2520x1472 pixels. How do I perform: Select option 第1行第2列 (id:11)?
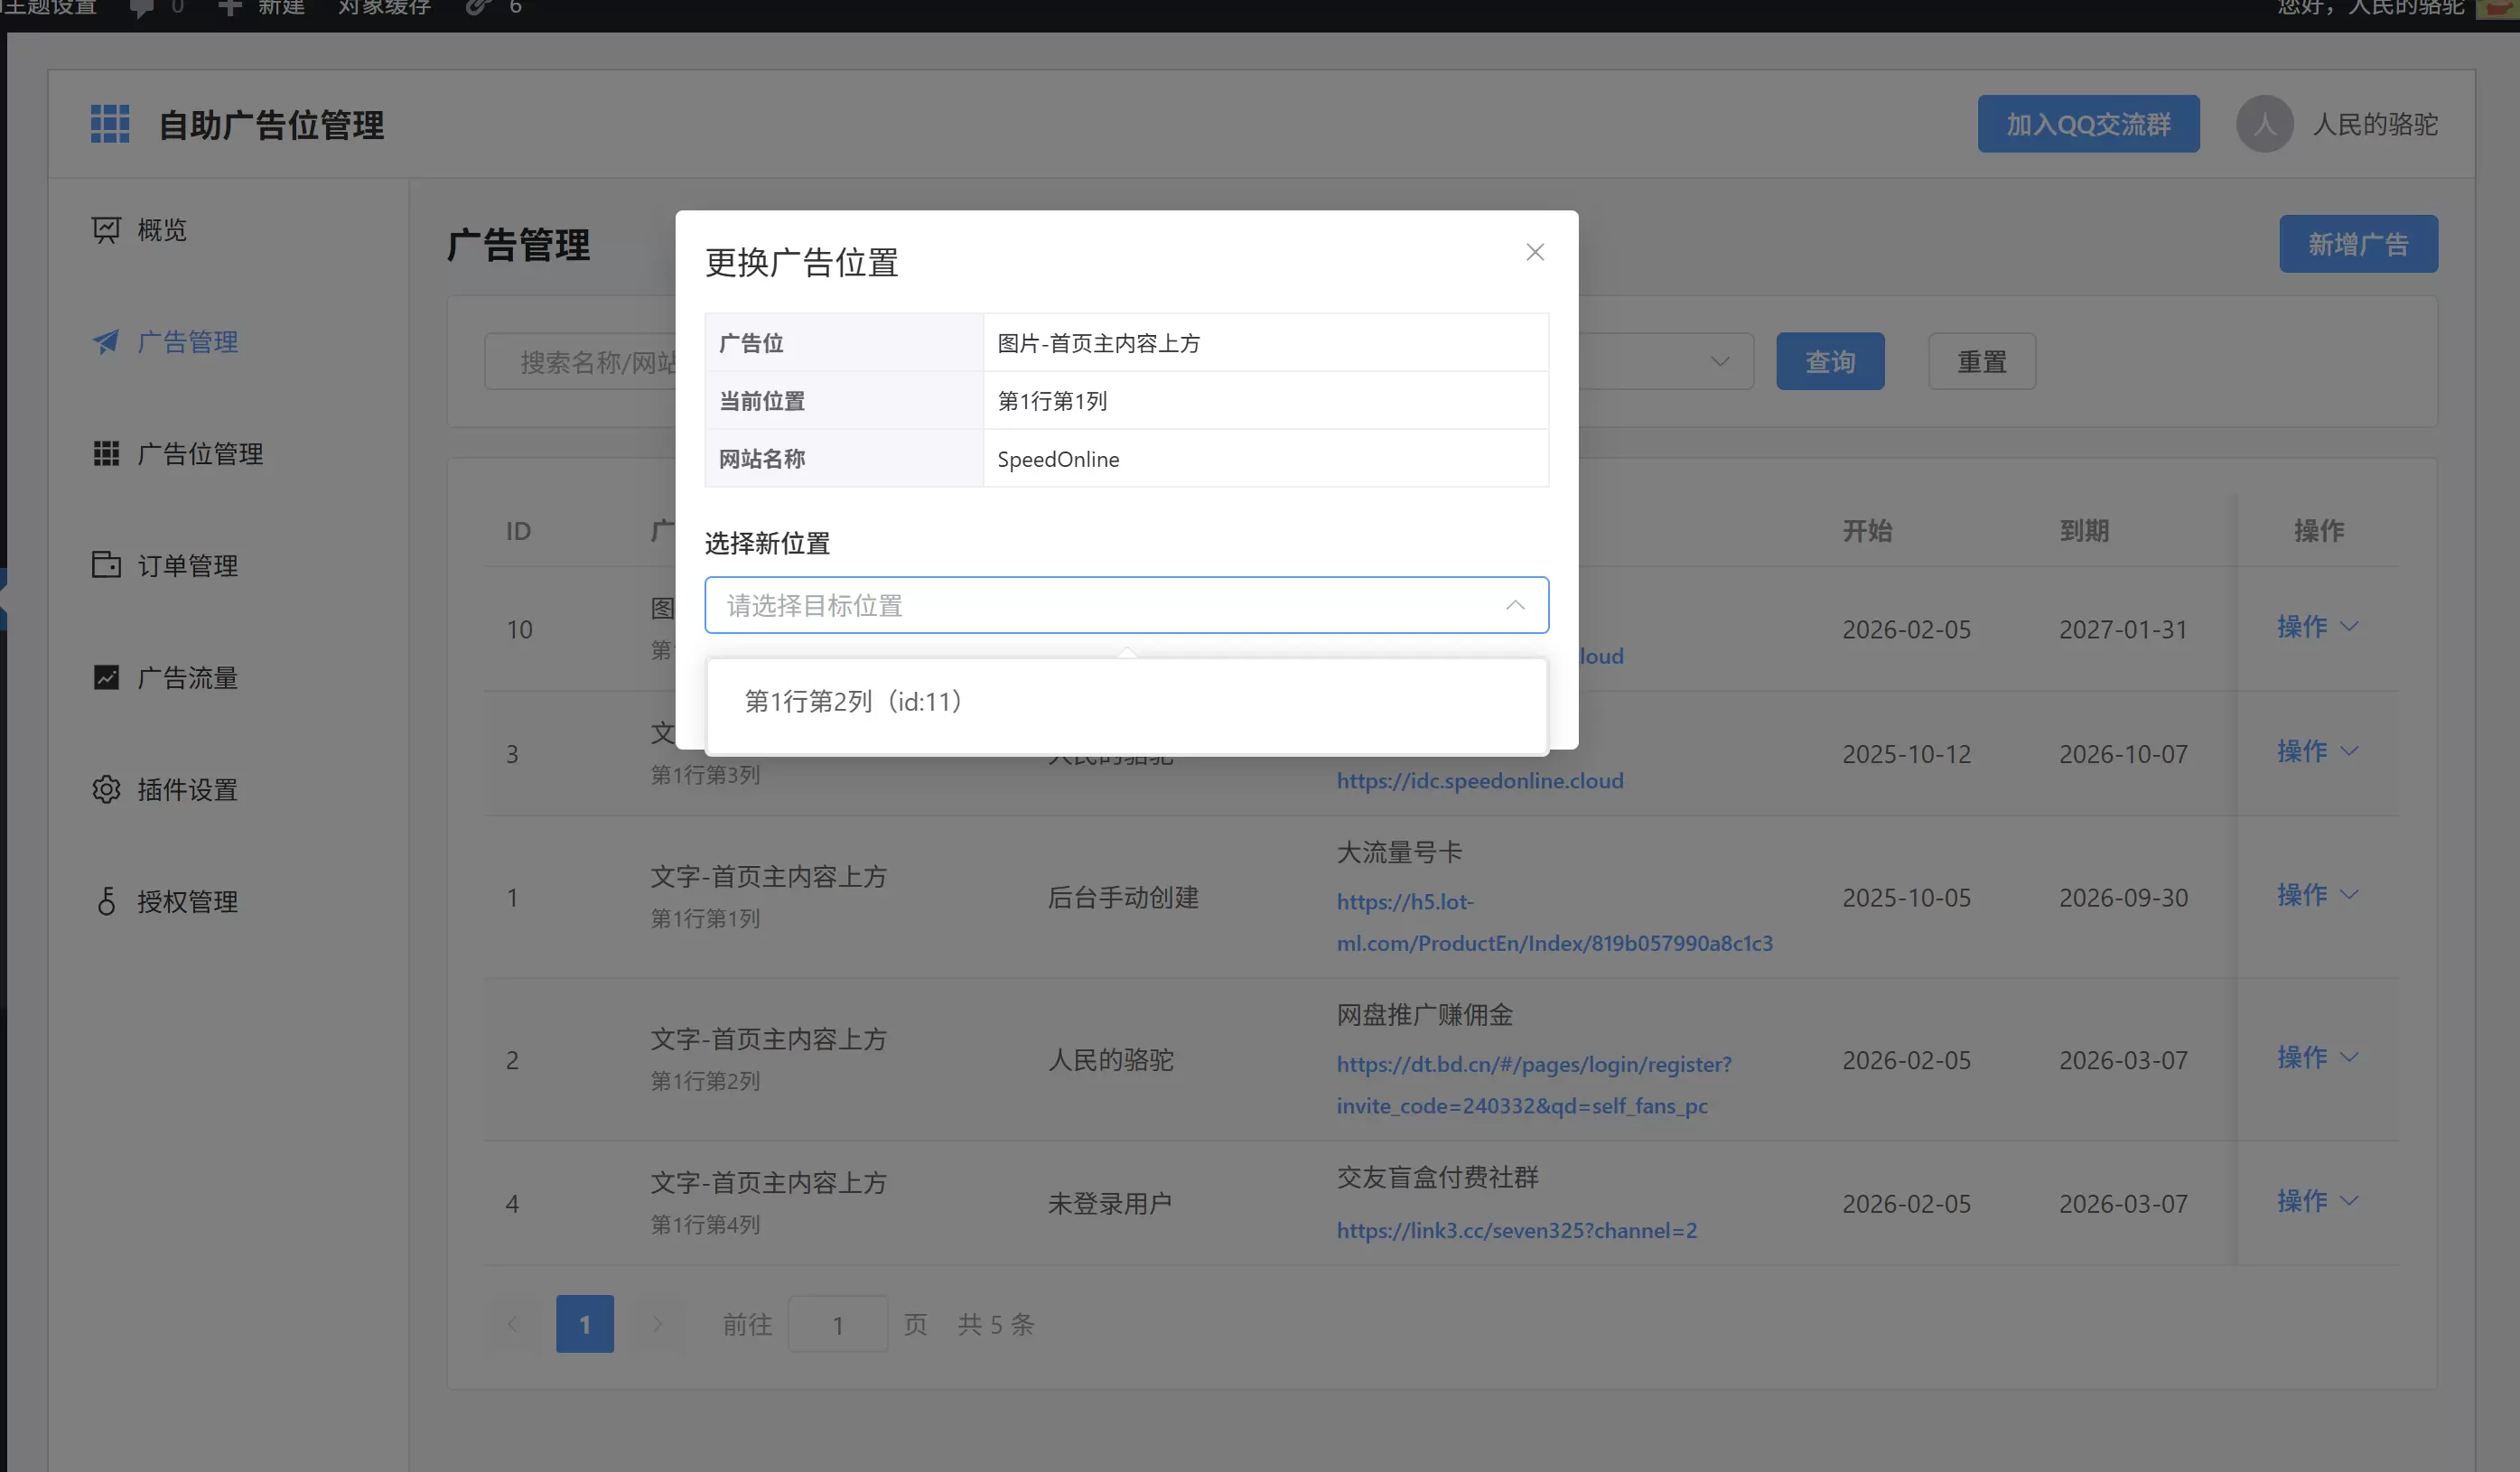tap(1126, 701)
